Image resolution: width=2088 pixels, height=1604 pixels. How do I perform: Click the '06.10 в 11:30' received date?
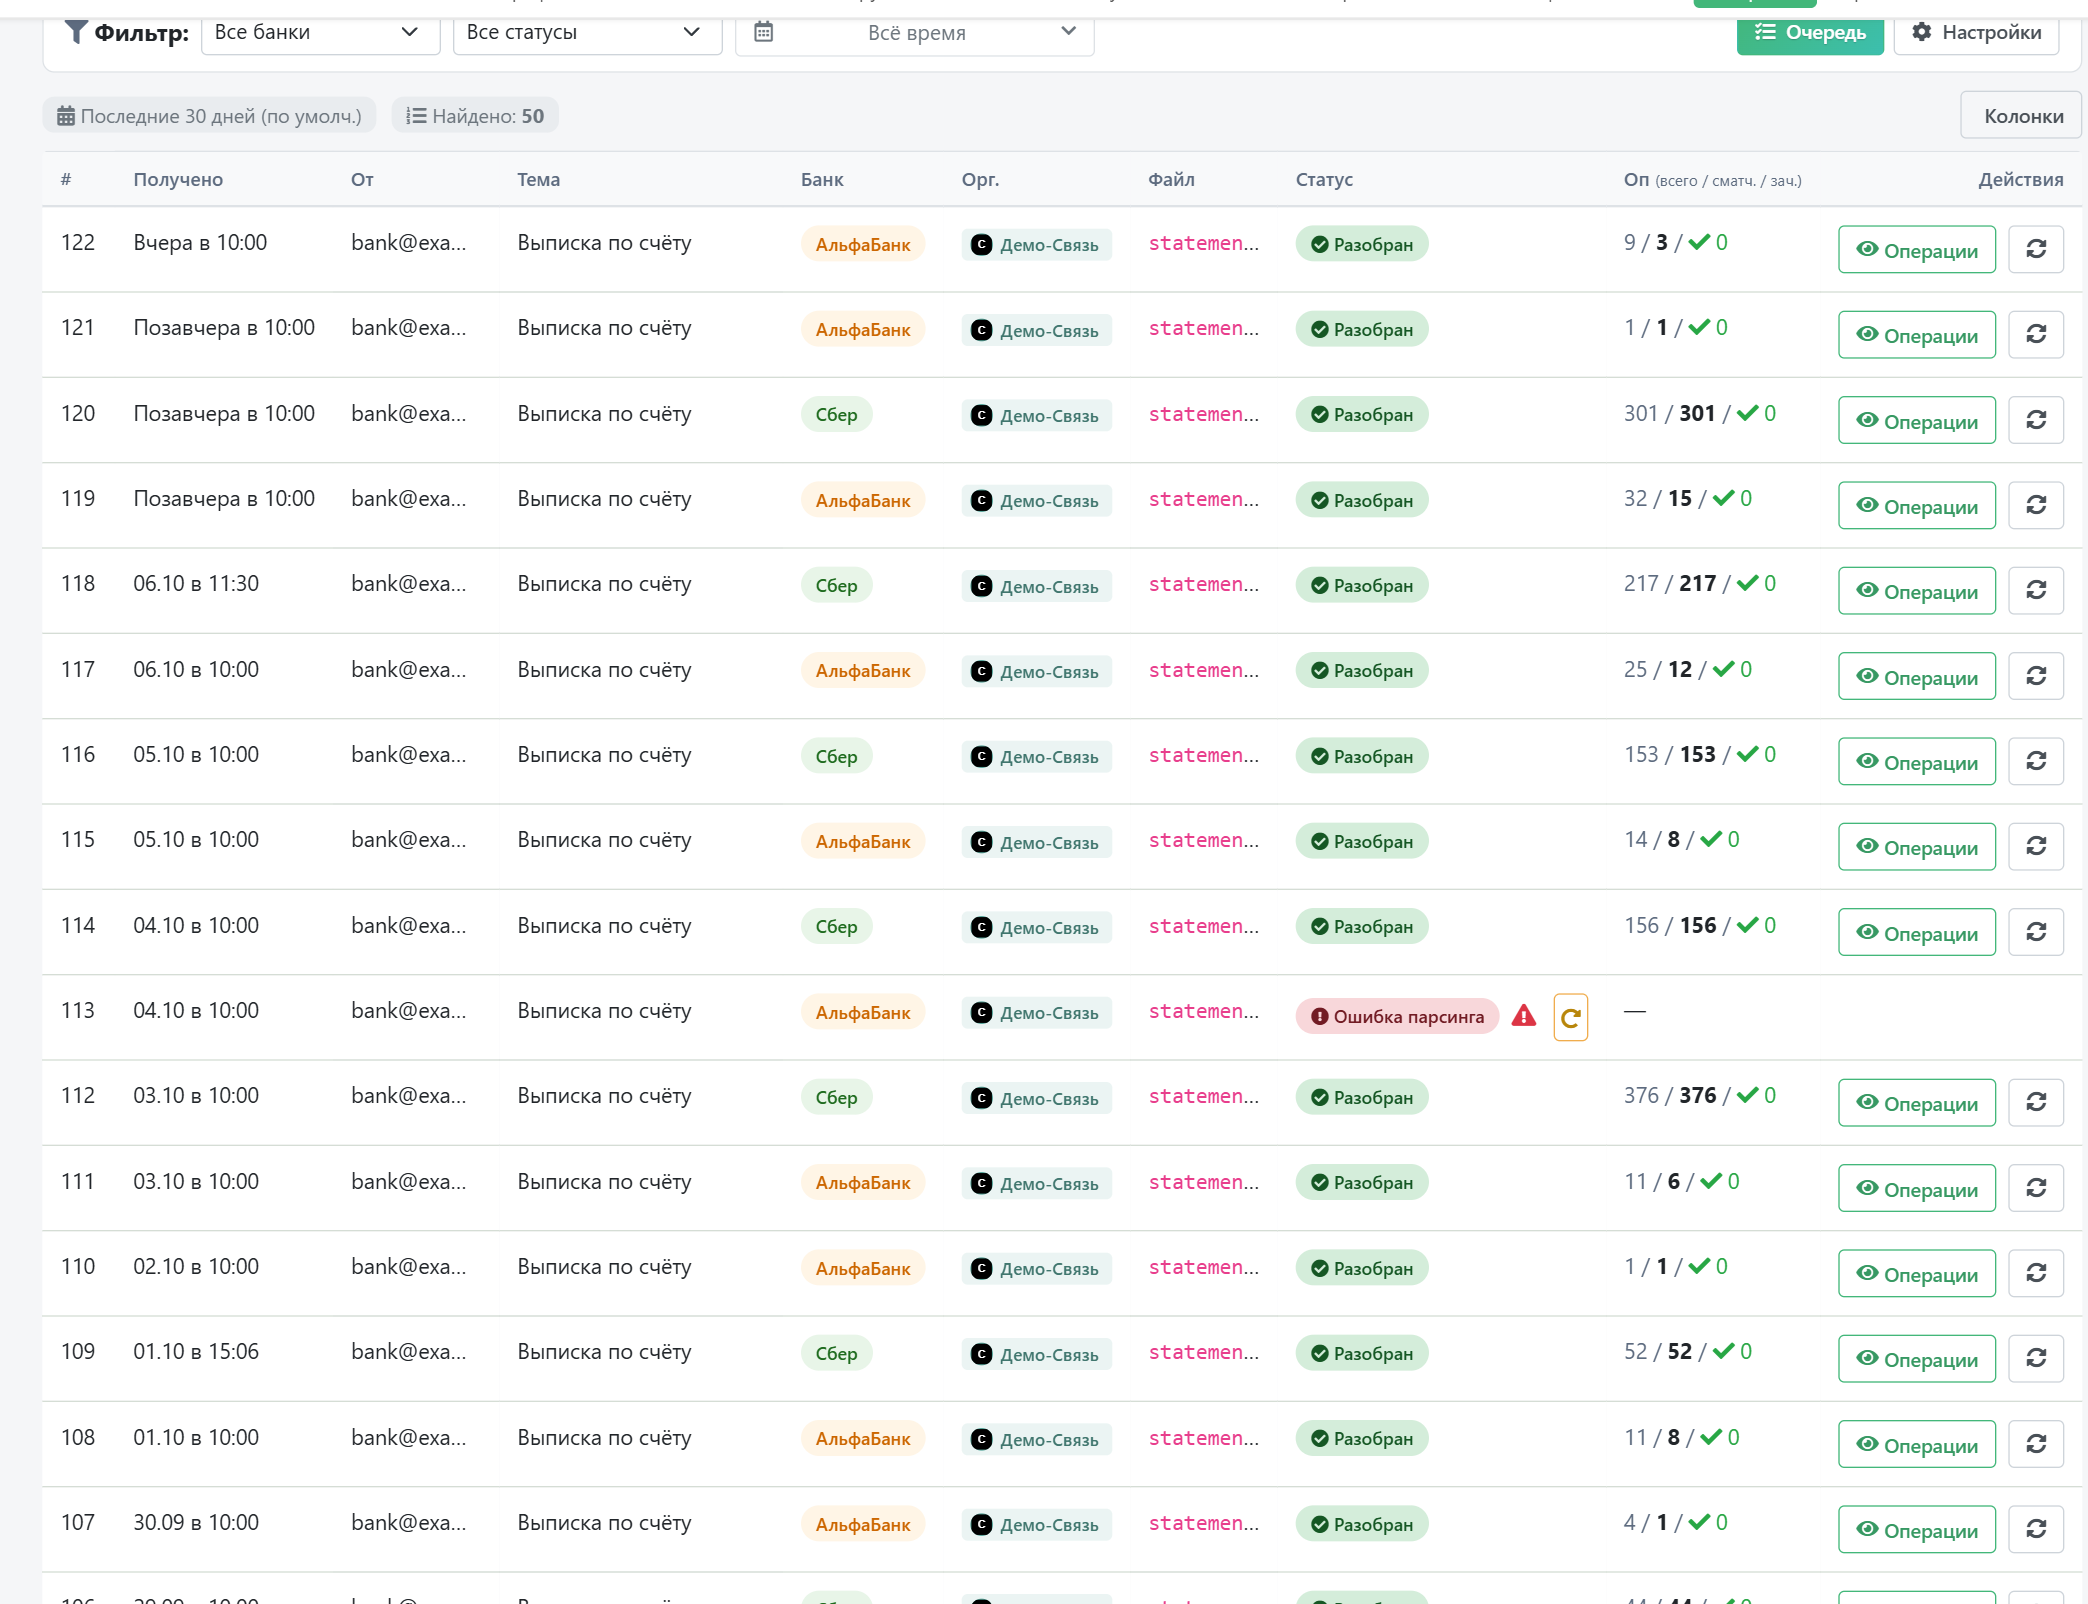[x=196, y=583]
